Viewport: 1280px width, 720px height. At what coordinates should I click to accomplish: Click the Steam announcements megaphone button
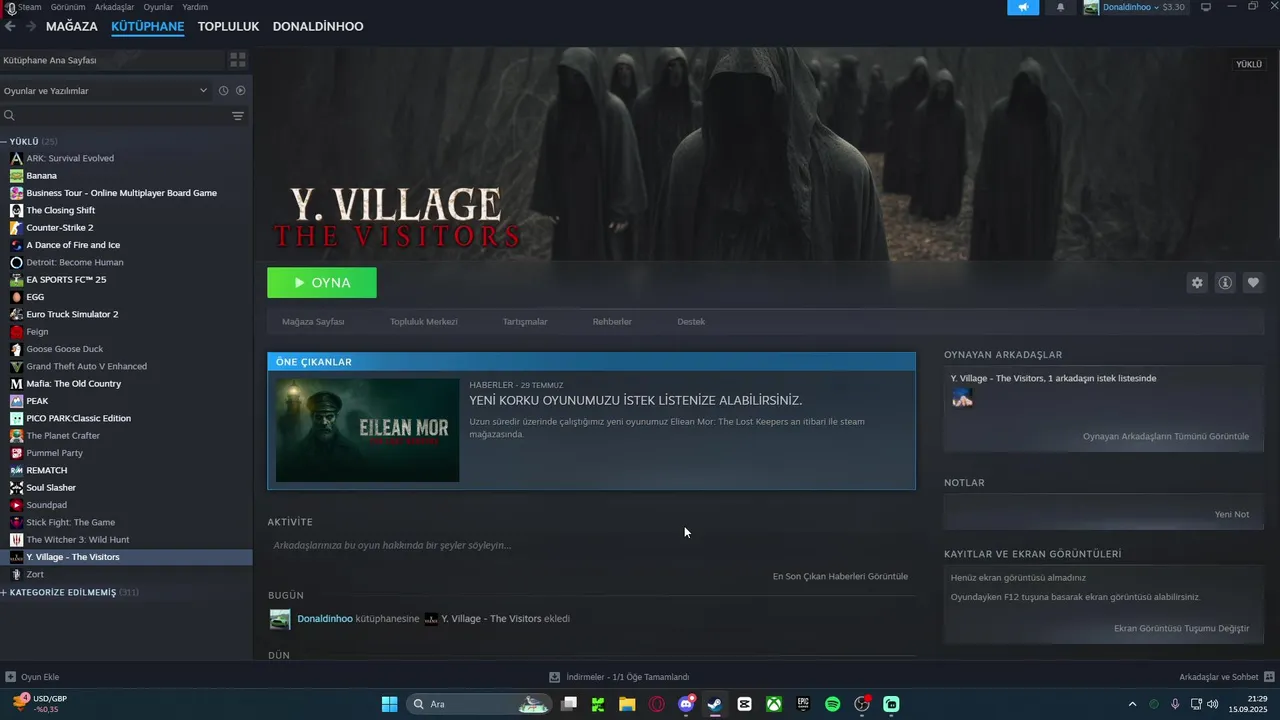click(x=1023, y=7)
